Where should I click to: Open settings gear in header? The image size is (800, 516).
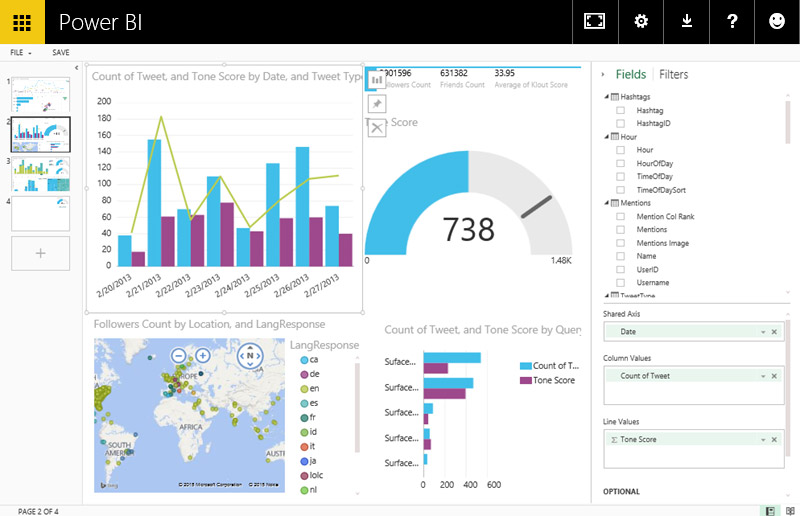point(641,21)
